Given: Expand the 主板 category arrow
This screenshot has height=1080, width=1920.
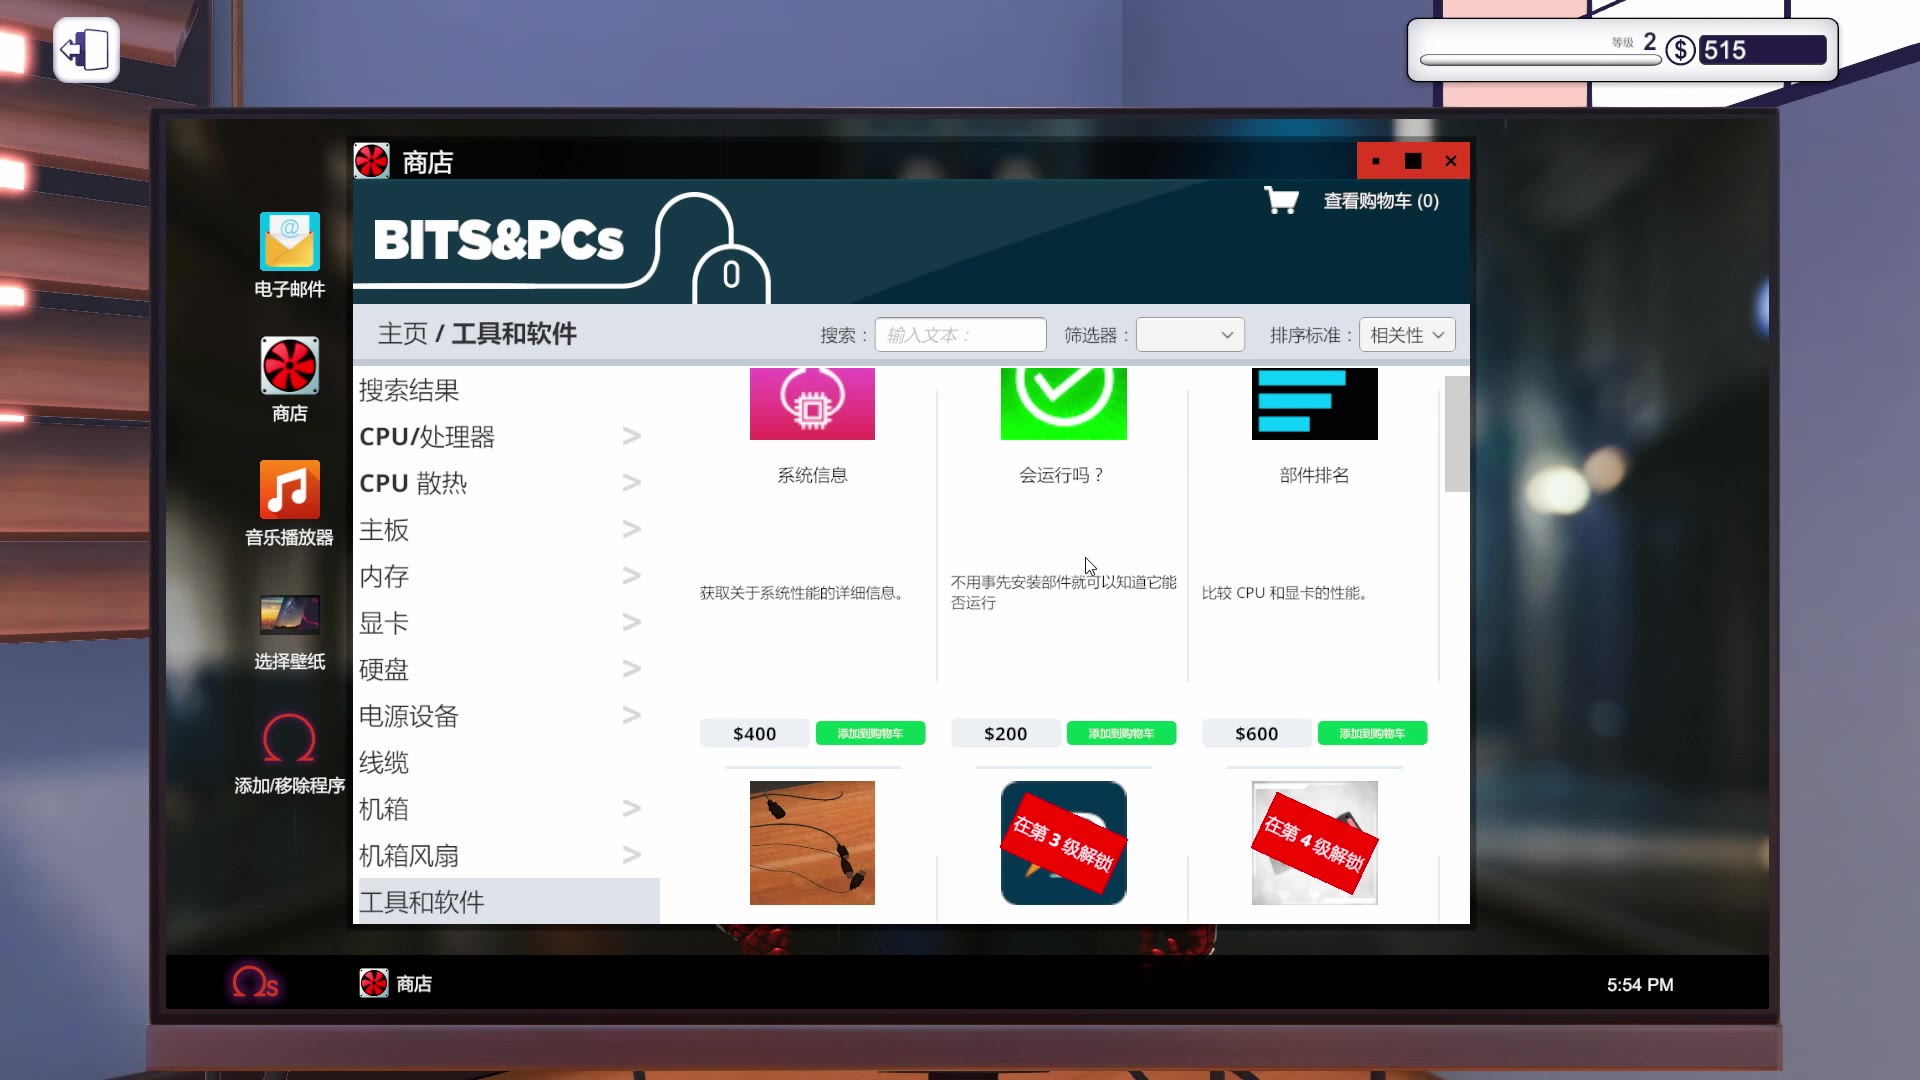Looking at the screenshot, I should point(631,529).
